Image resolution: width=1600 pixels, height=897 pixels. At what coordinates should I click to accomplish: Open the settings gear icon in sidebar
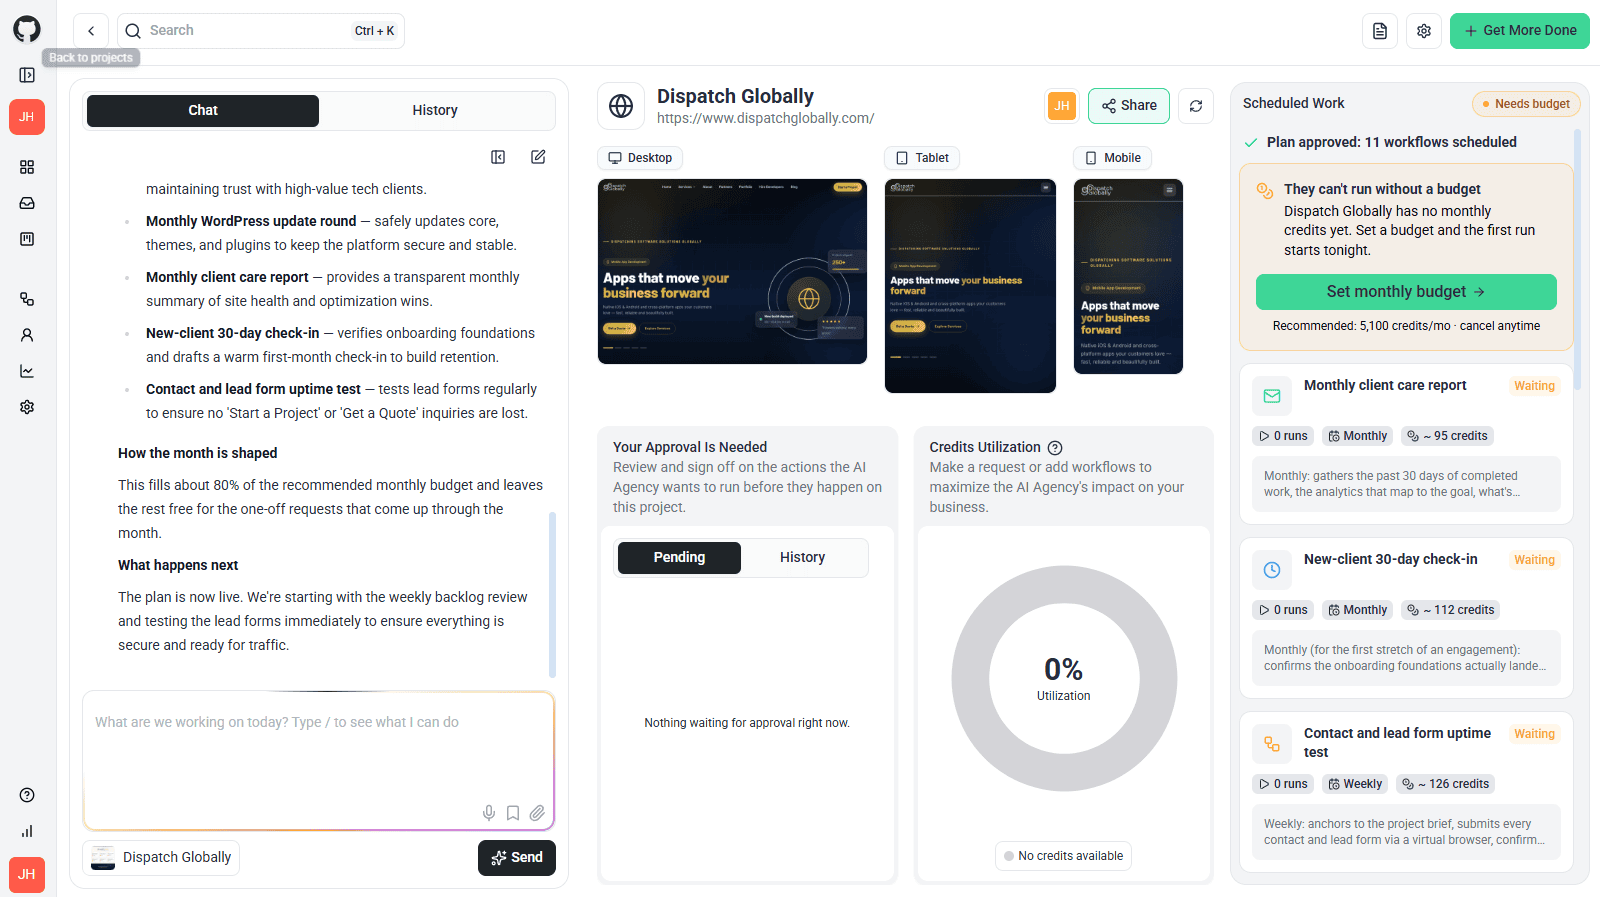coord(27,407)
